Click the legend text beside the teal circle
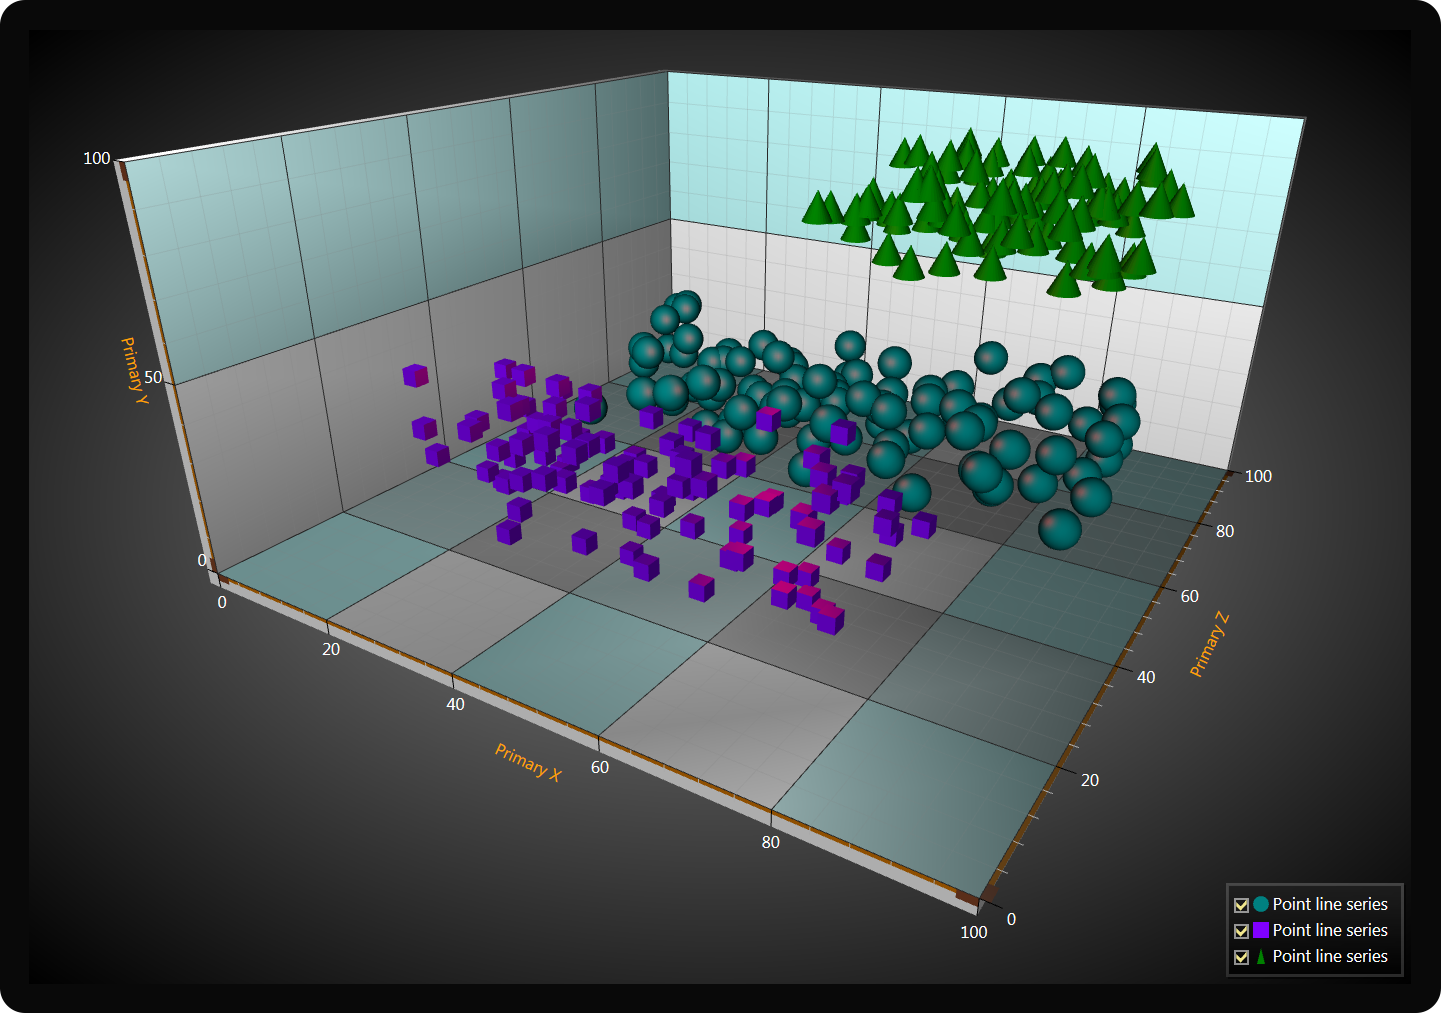 click(1329, 904)
